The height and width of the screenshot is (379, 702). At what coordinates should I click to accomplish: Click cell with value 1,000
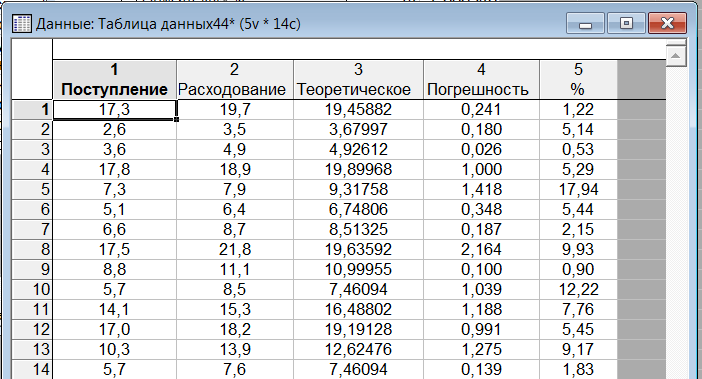point(481,170)
